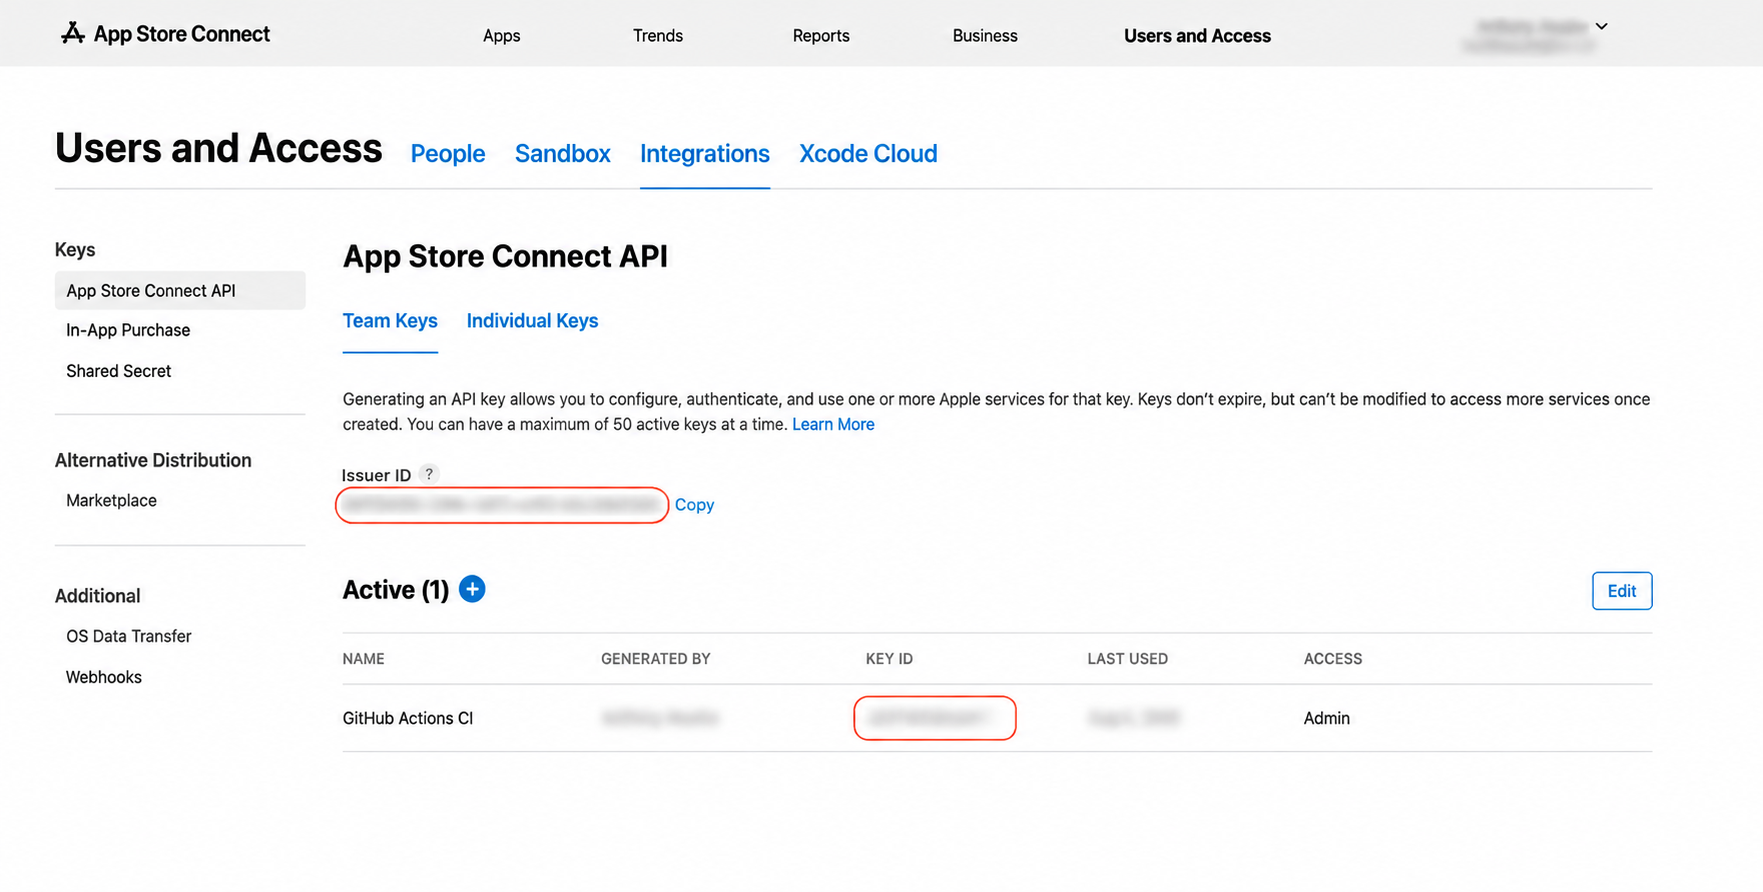
Task: Select App Store Connect API in sidebar
Action: click(180, 290)
